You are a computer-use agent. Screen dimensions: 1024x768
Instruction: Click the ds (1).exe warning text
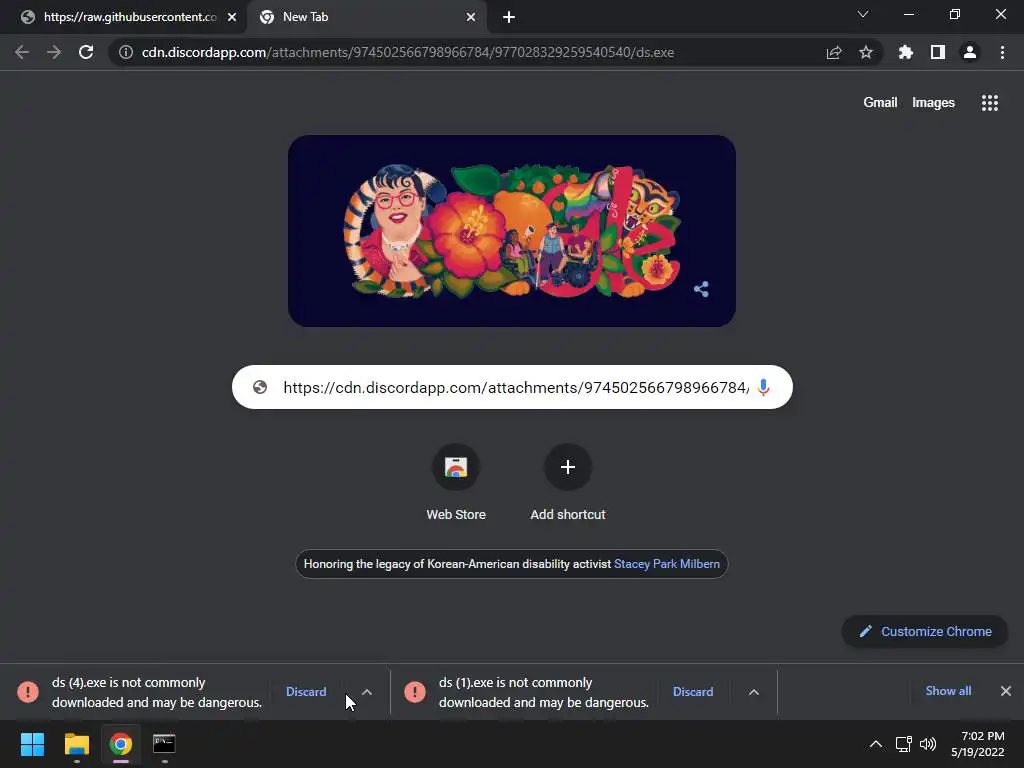pyautogui.click(x=544, y=692)
